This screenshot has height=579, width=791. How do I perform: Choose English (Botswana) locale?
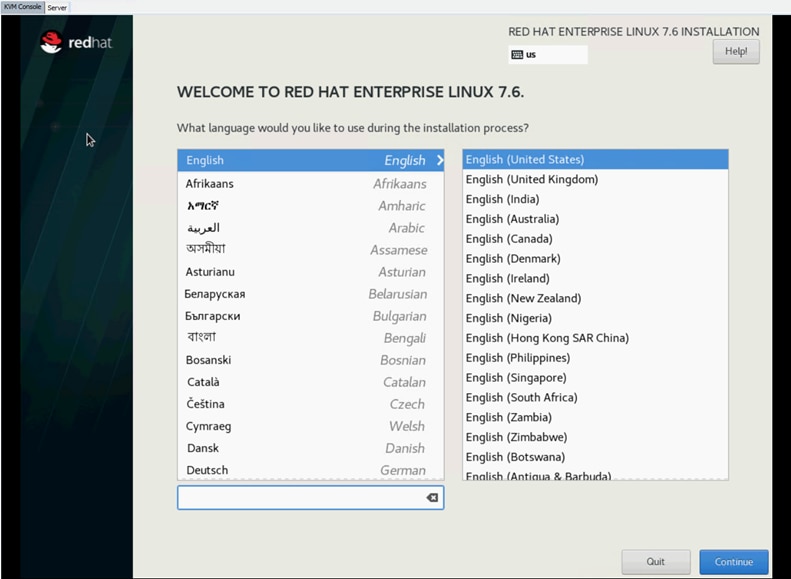595,457
